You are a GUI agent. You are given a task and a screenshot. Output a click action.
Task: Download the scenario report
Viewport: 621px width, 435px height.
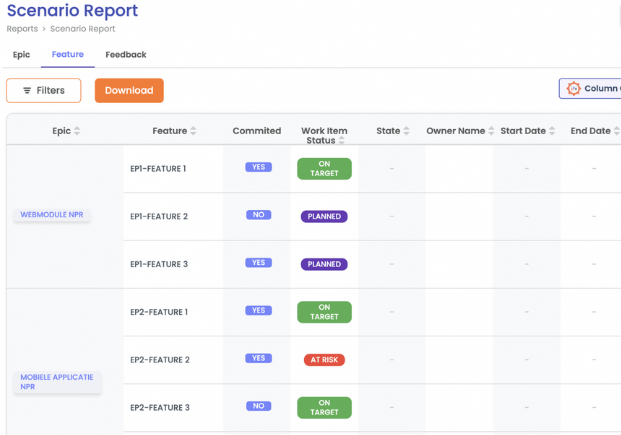coord(129,91)
